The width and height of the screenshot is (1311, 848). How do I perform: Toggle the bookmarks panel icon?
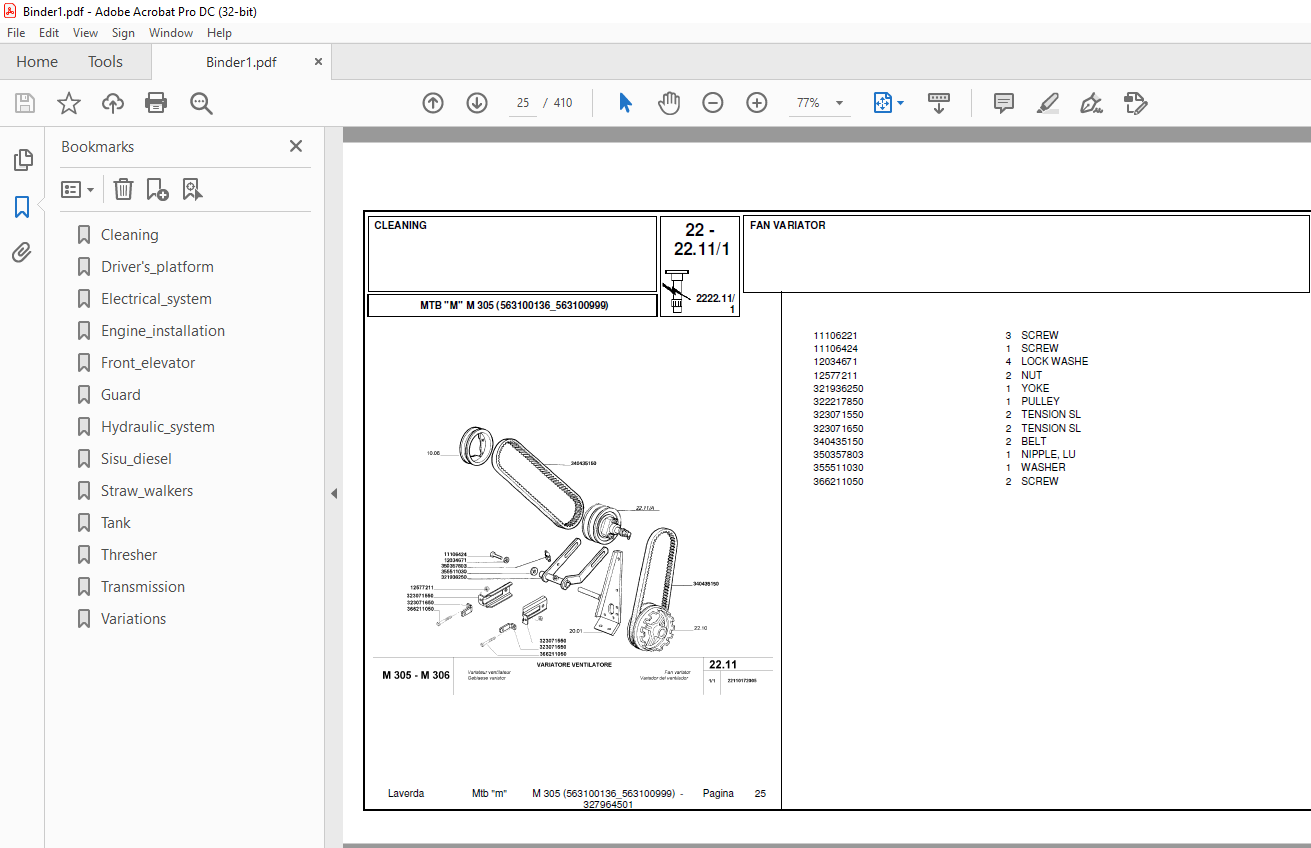22,207
